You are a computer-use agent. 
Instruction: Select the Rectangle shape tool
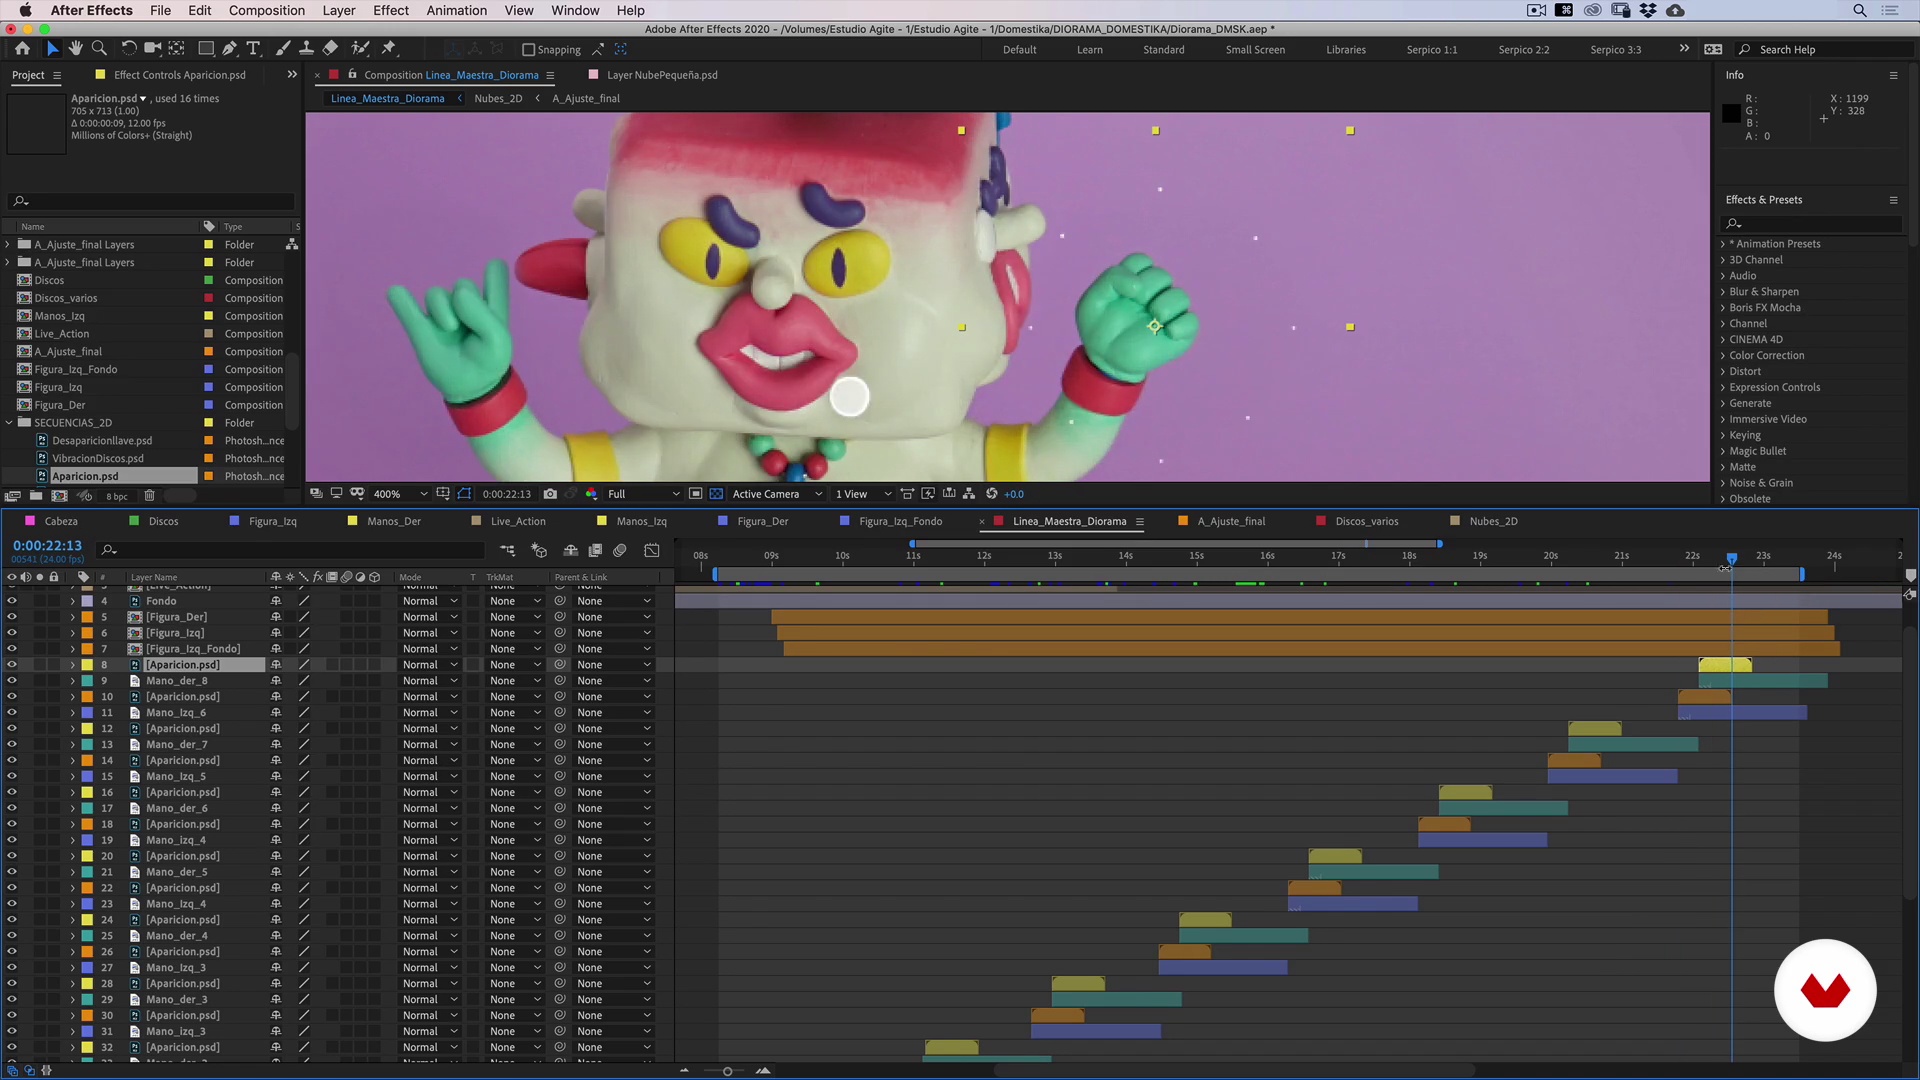point(206,48)
